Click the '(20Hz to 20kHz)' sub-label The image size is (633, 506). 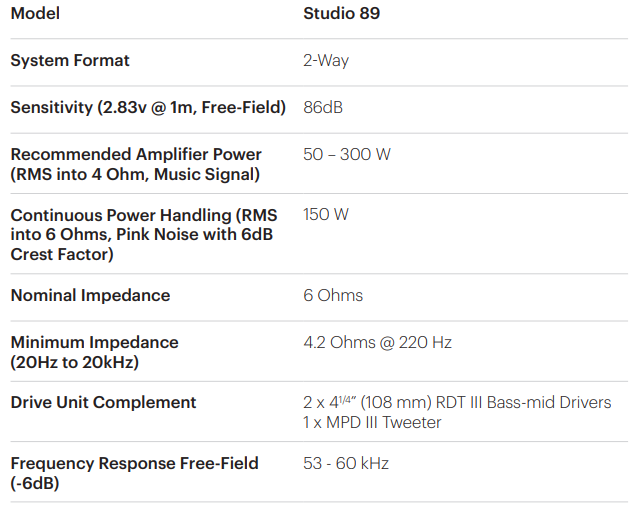point(74,362)
